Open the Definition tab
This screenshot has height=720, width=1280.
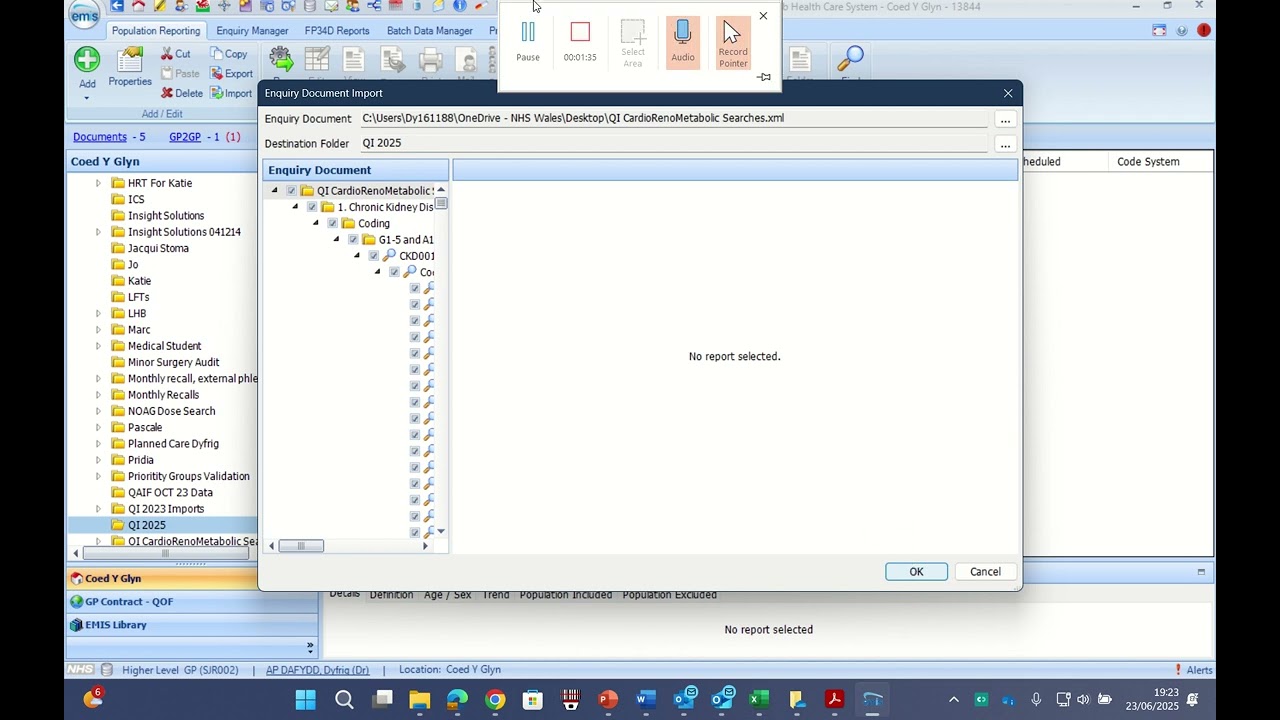(391, 595)
